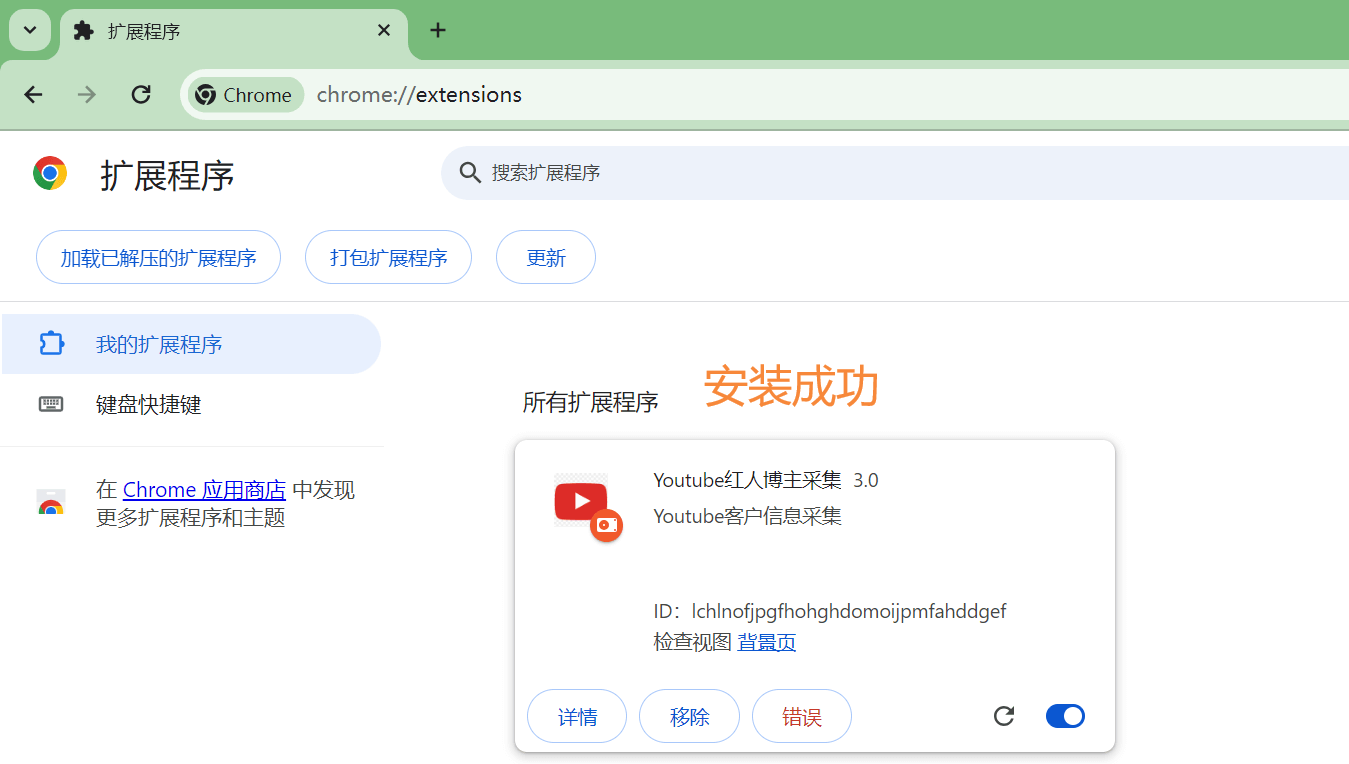Click the 搜索扩展程序 search field
Screen dimensions: 1349x764
(x=895, y=173)
